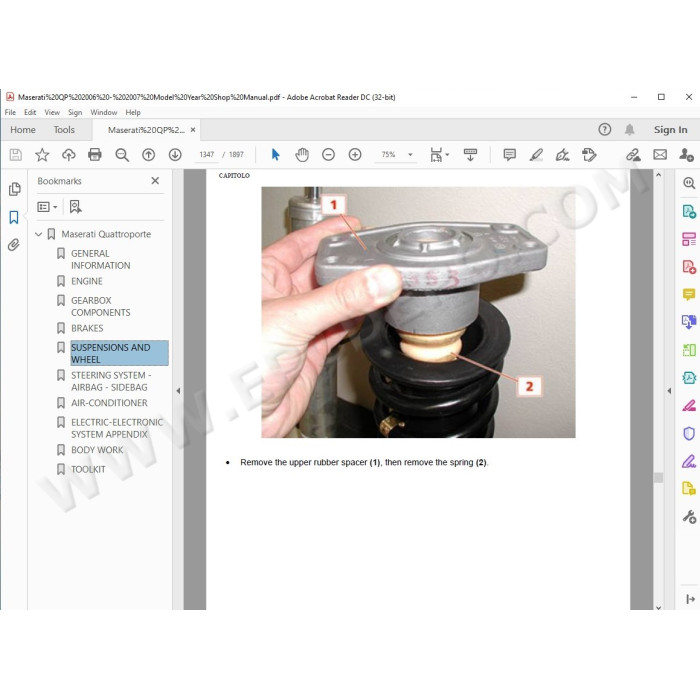Click vertical scrollbar down arrow
The height and width of the screenshot is (700, 700).
click(658, 607)
